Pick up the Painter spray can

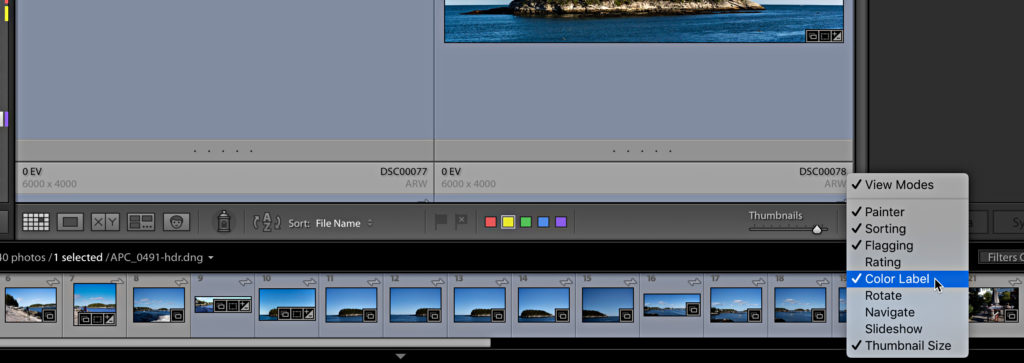coord(224,221)
